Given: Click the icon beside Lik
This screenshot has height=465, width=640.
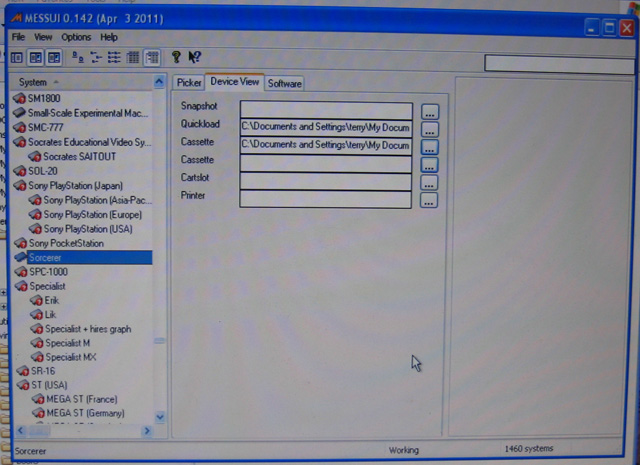Looking at the screenshot, I should (36, 315).
